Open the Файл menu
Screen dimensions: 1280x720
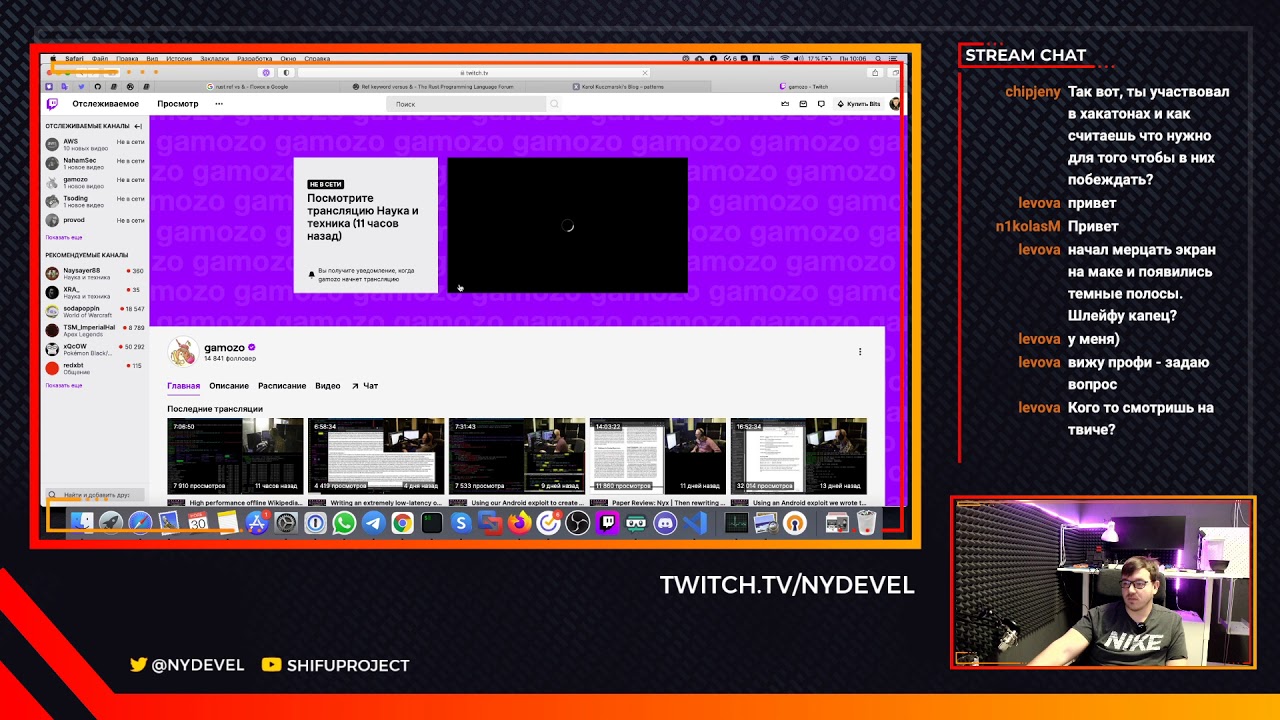coord(99,59)
